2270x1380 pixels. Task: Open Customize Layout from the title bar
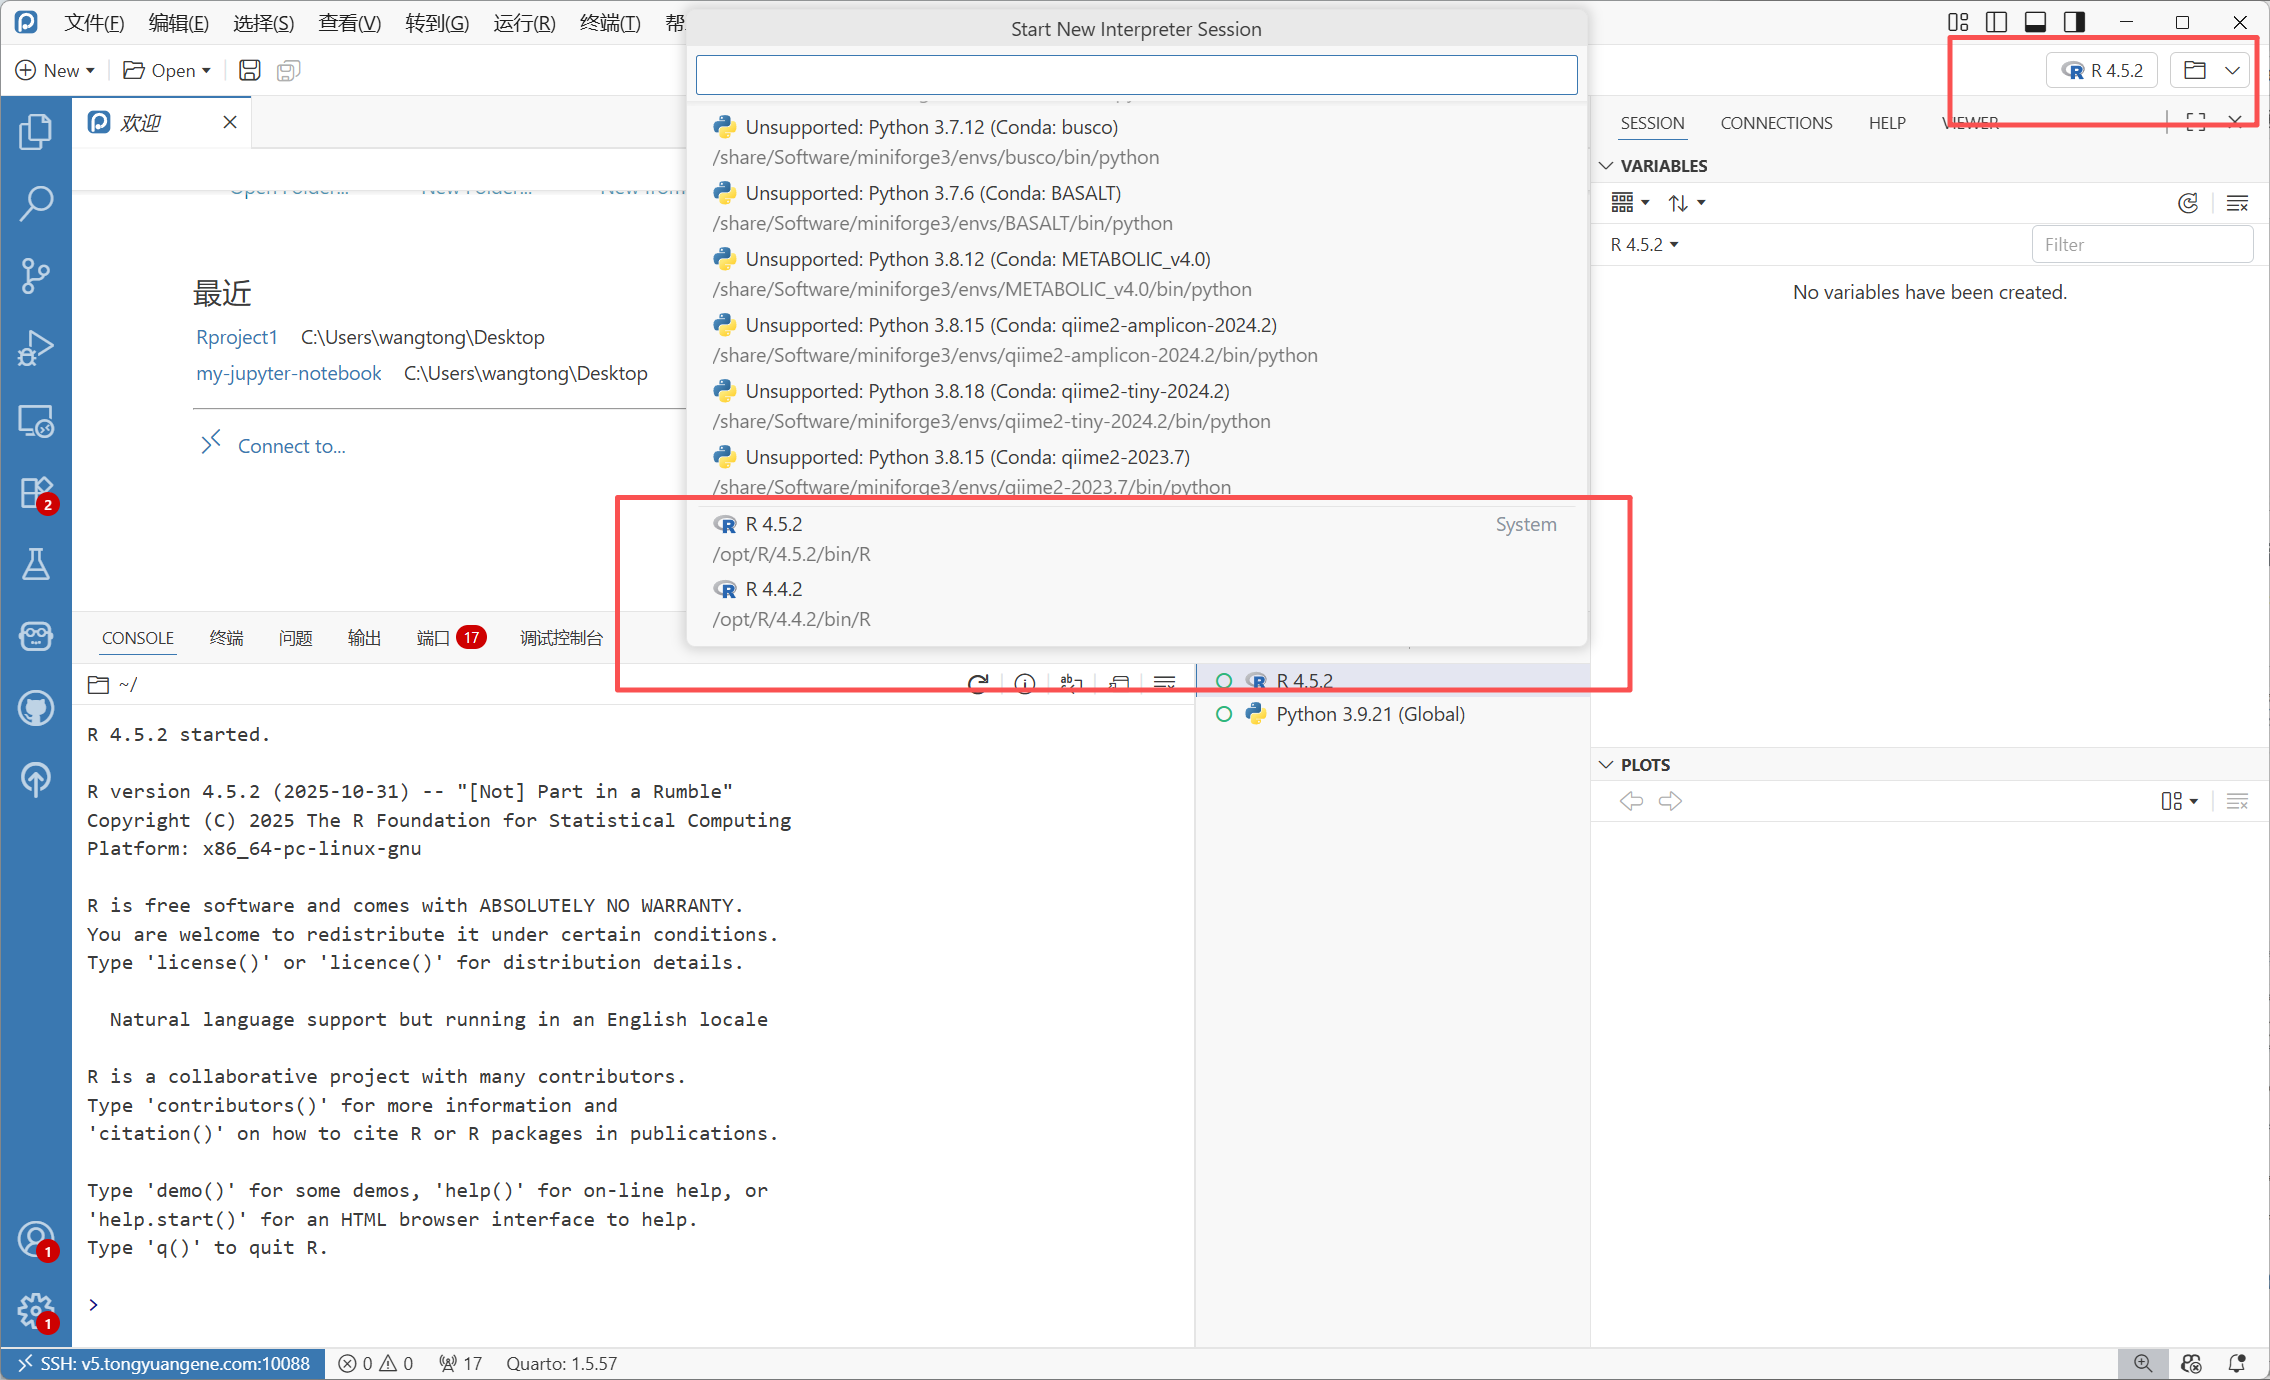click(x=1958, y=22)
